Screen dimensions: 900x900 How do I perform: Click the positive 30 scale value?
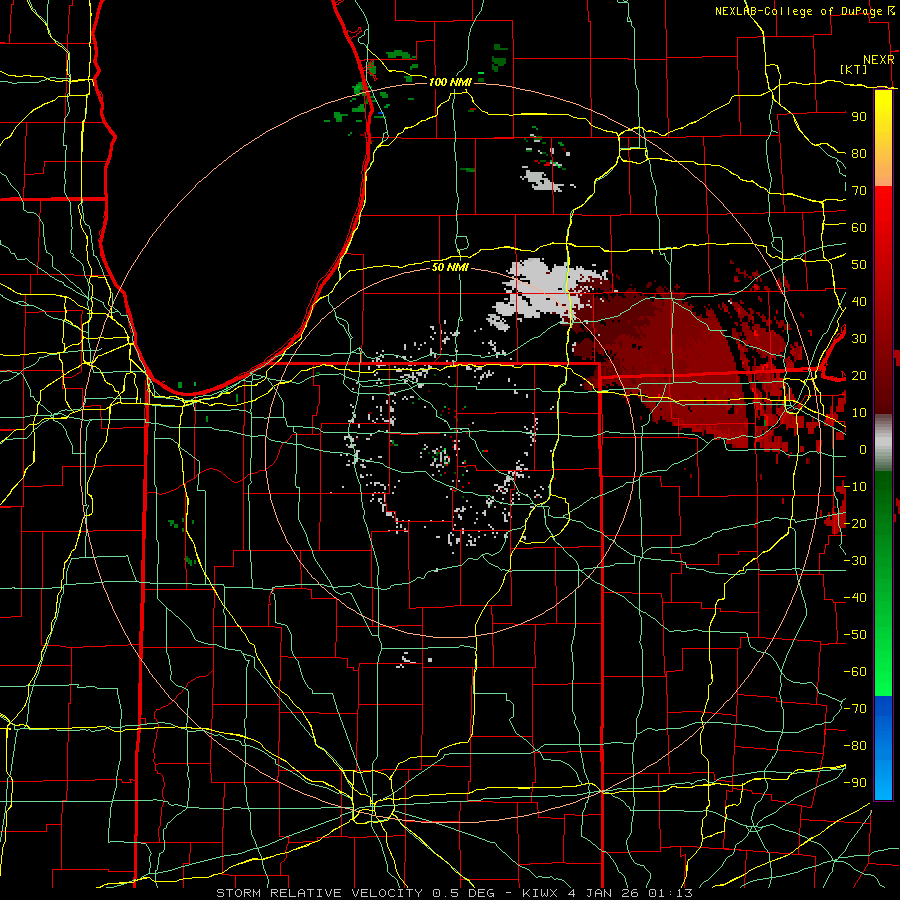pos(859,339)
